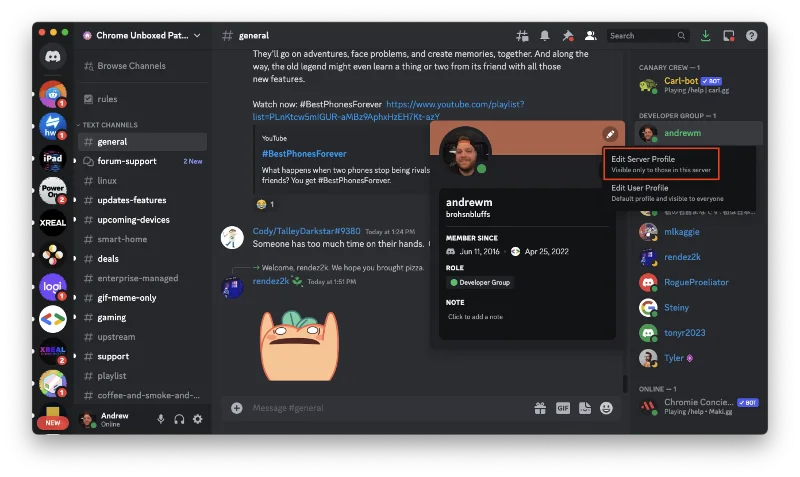Open the forum-support channel
800x477 pixels.
click(142, 161)
